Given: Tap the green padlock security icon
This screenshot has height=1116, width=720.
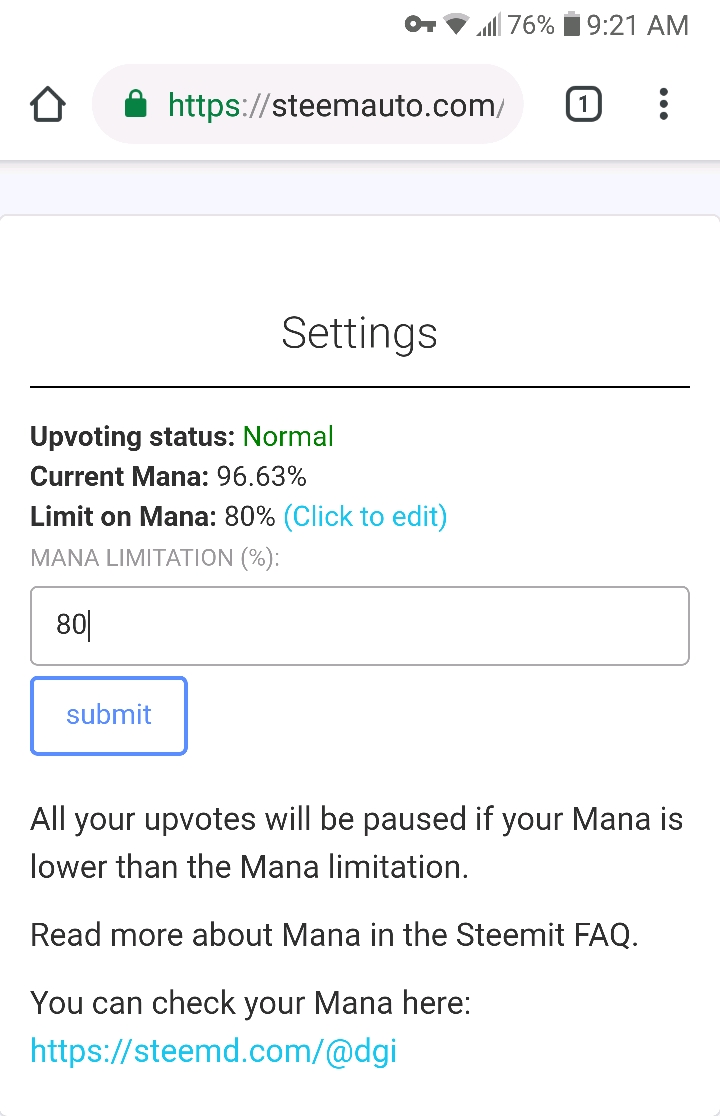Looking at the screenshot, I should 135,105.
